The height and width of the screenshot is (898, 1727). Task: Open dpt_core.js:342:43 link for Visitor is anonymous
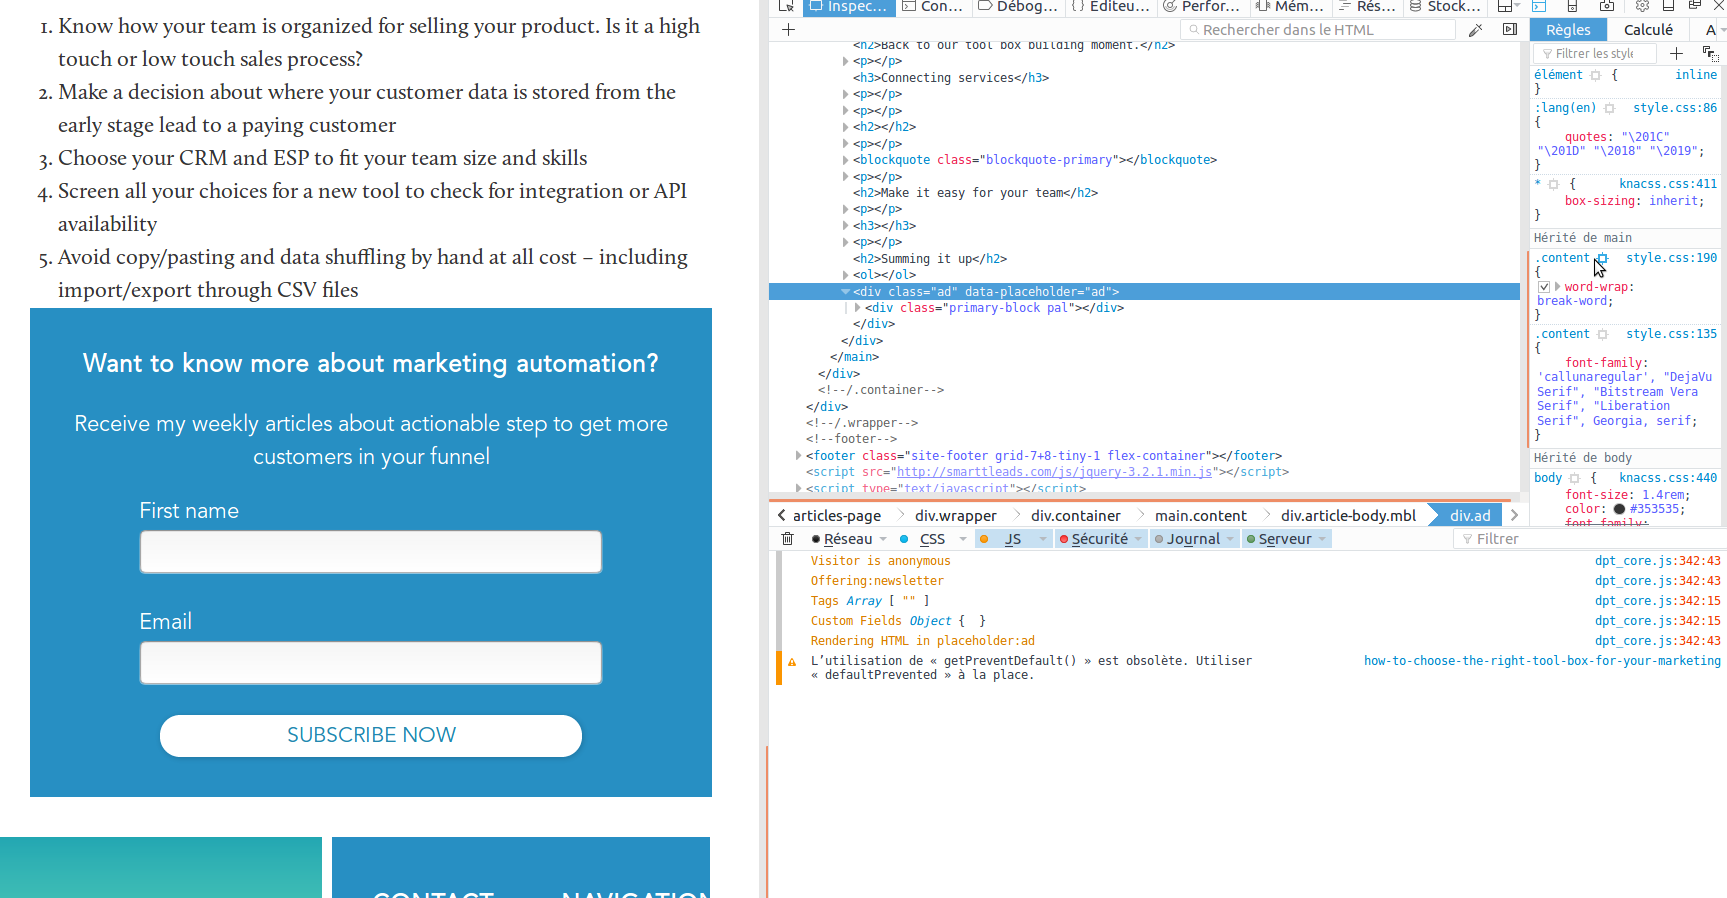[1657, 561]
